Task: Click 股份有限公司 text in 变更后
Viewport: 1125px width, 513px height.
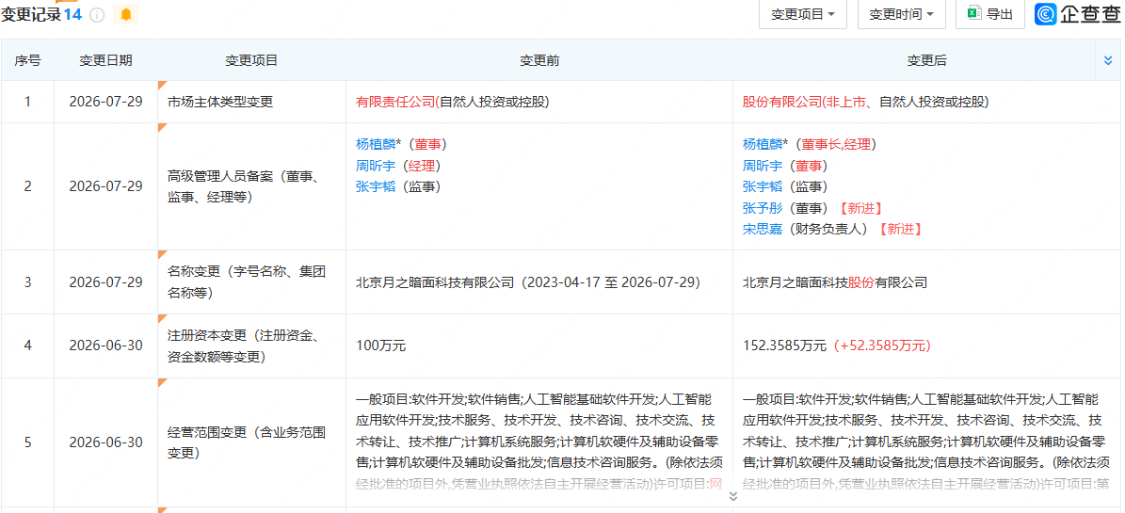Action: [782, 102]
